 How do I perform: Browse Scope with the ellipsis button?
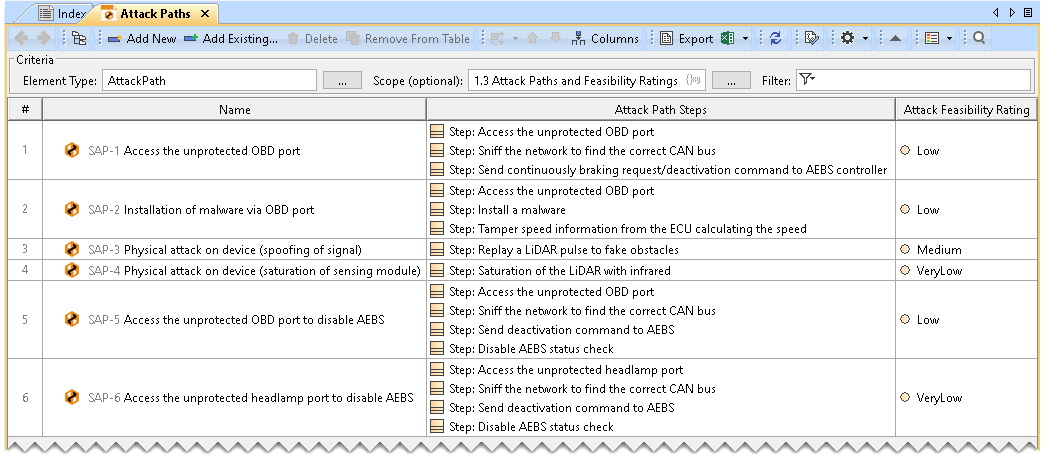click(x=731, y=81)
